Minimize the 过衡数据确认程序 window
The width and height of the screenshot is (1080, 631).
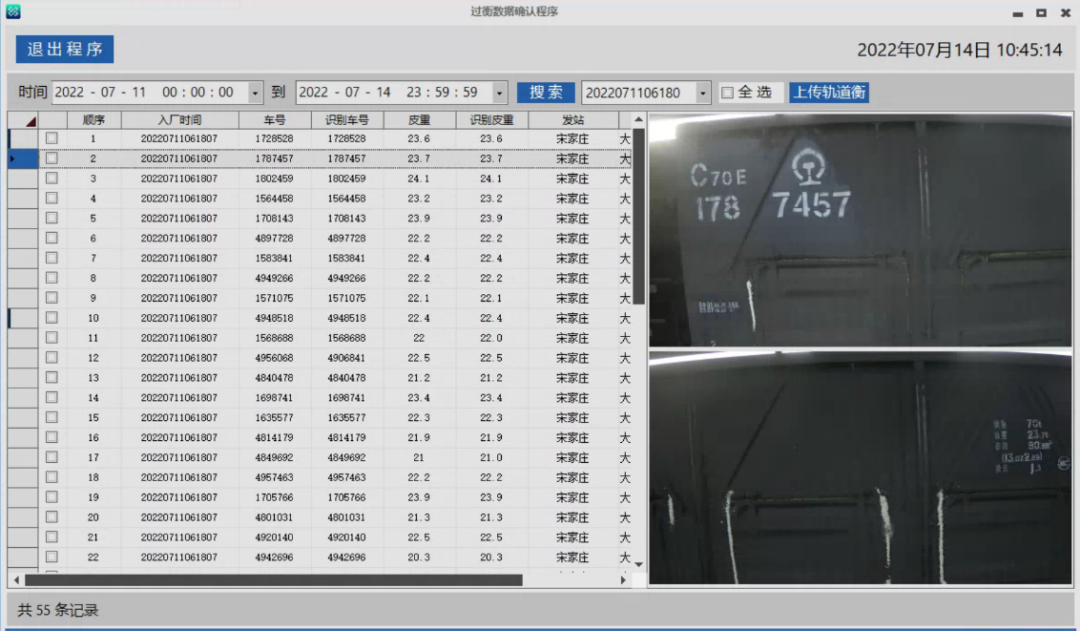1017,12
